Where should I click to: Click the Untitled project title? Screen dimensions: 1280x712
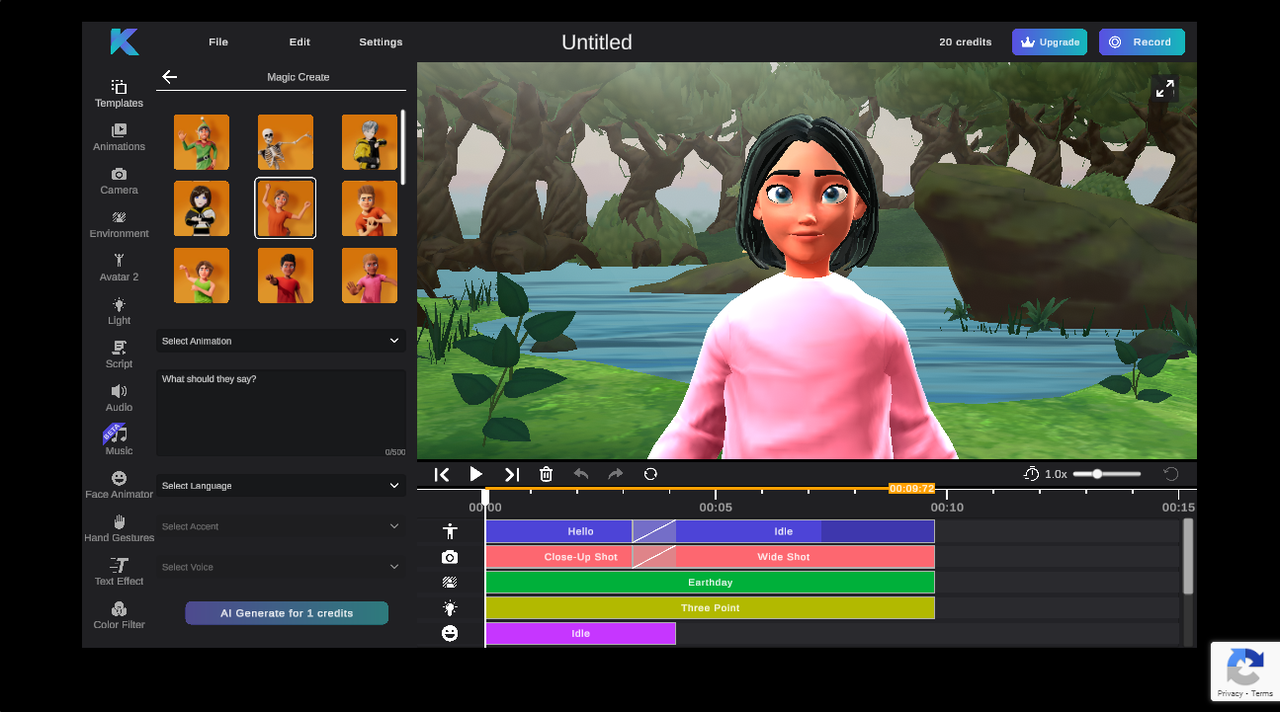tap(597, 42)
